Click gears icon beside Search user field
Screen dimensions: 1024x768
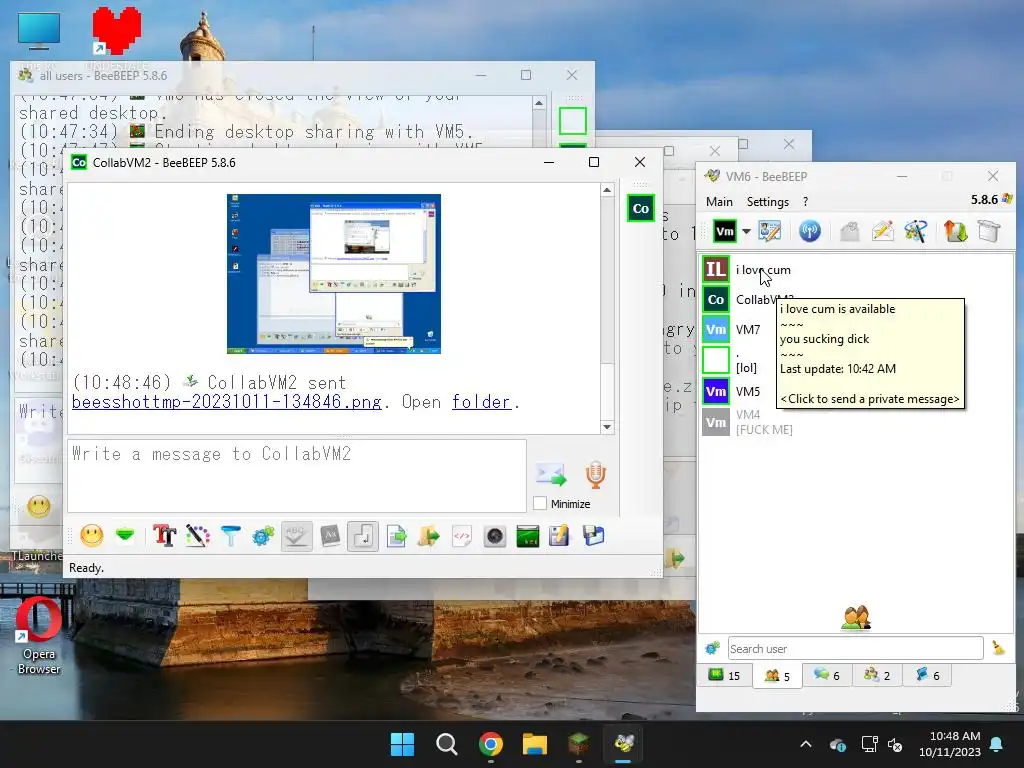tap(712, 648)
